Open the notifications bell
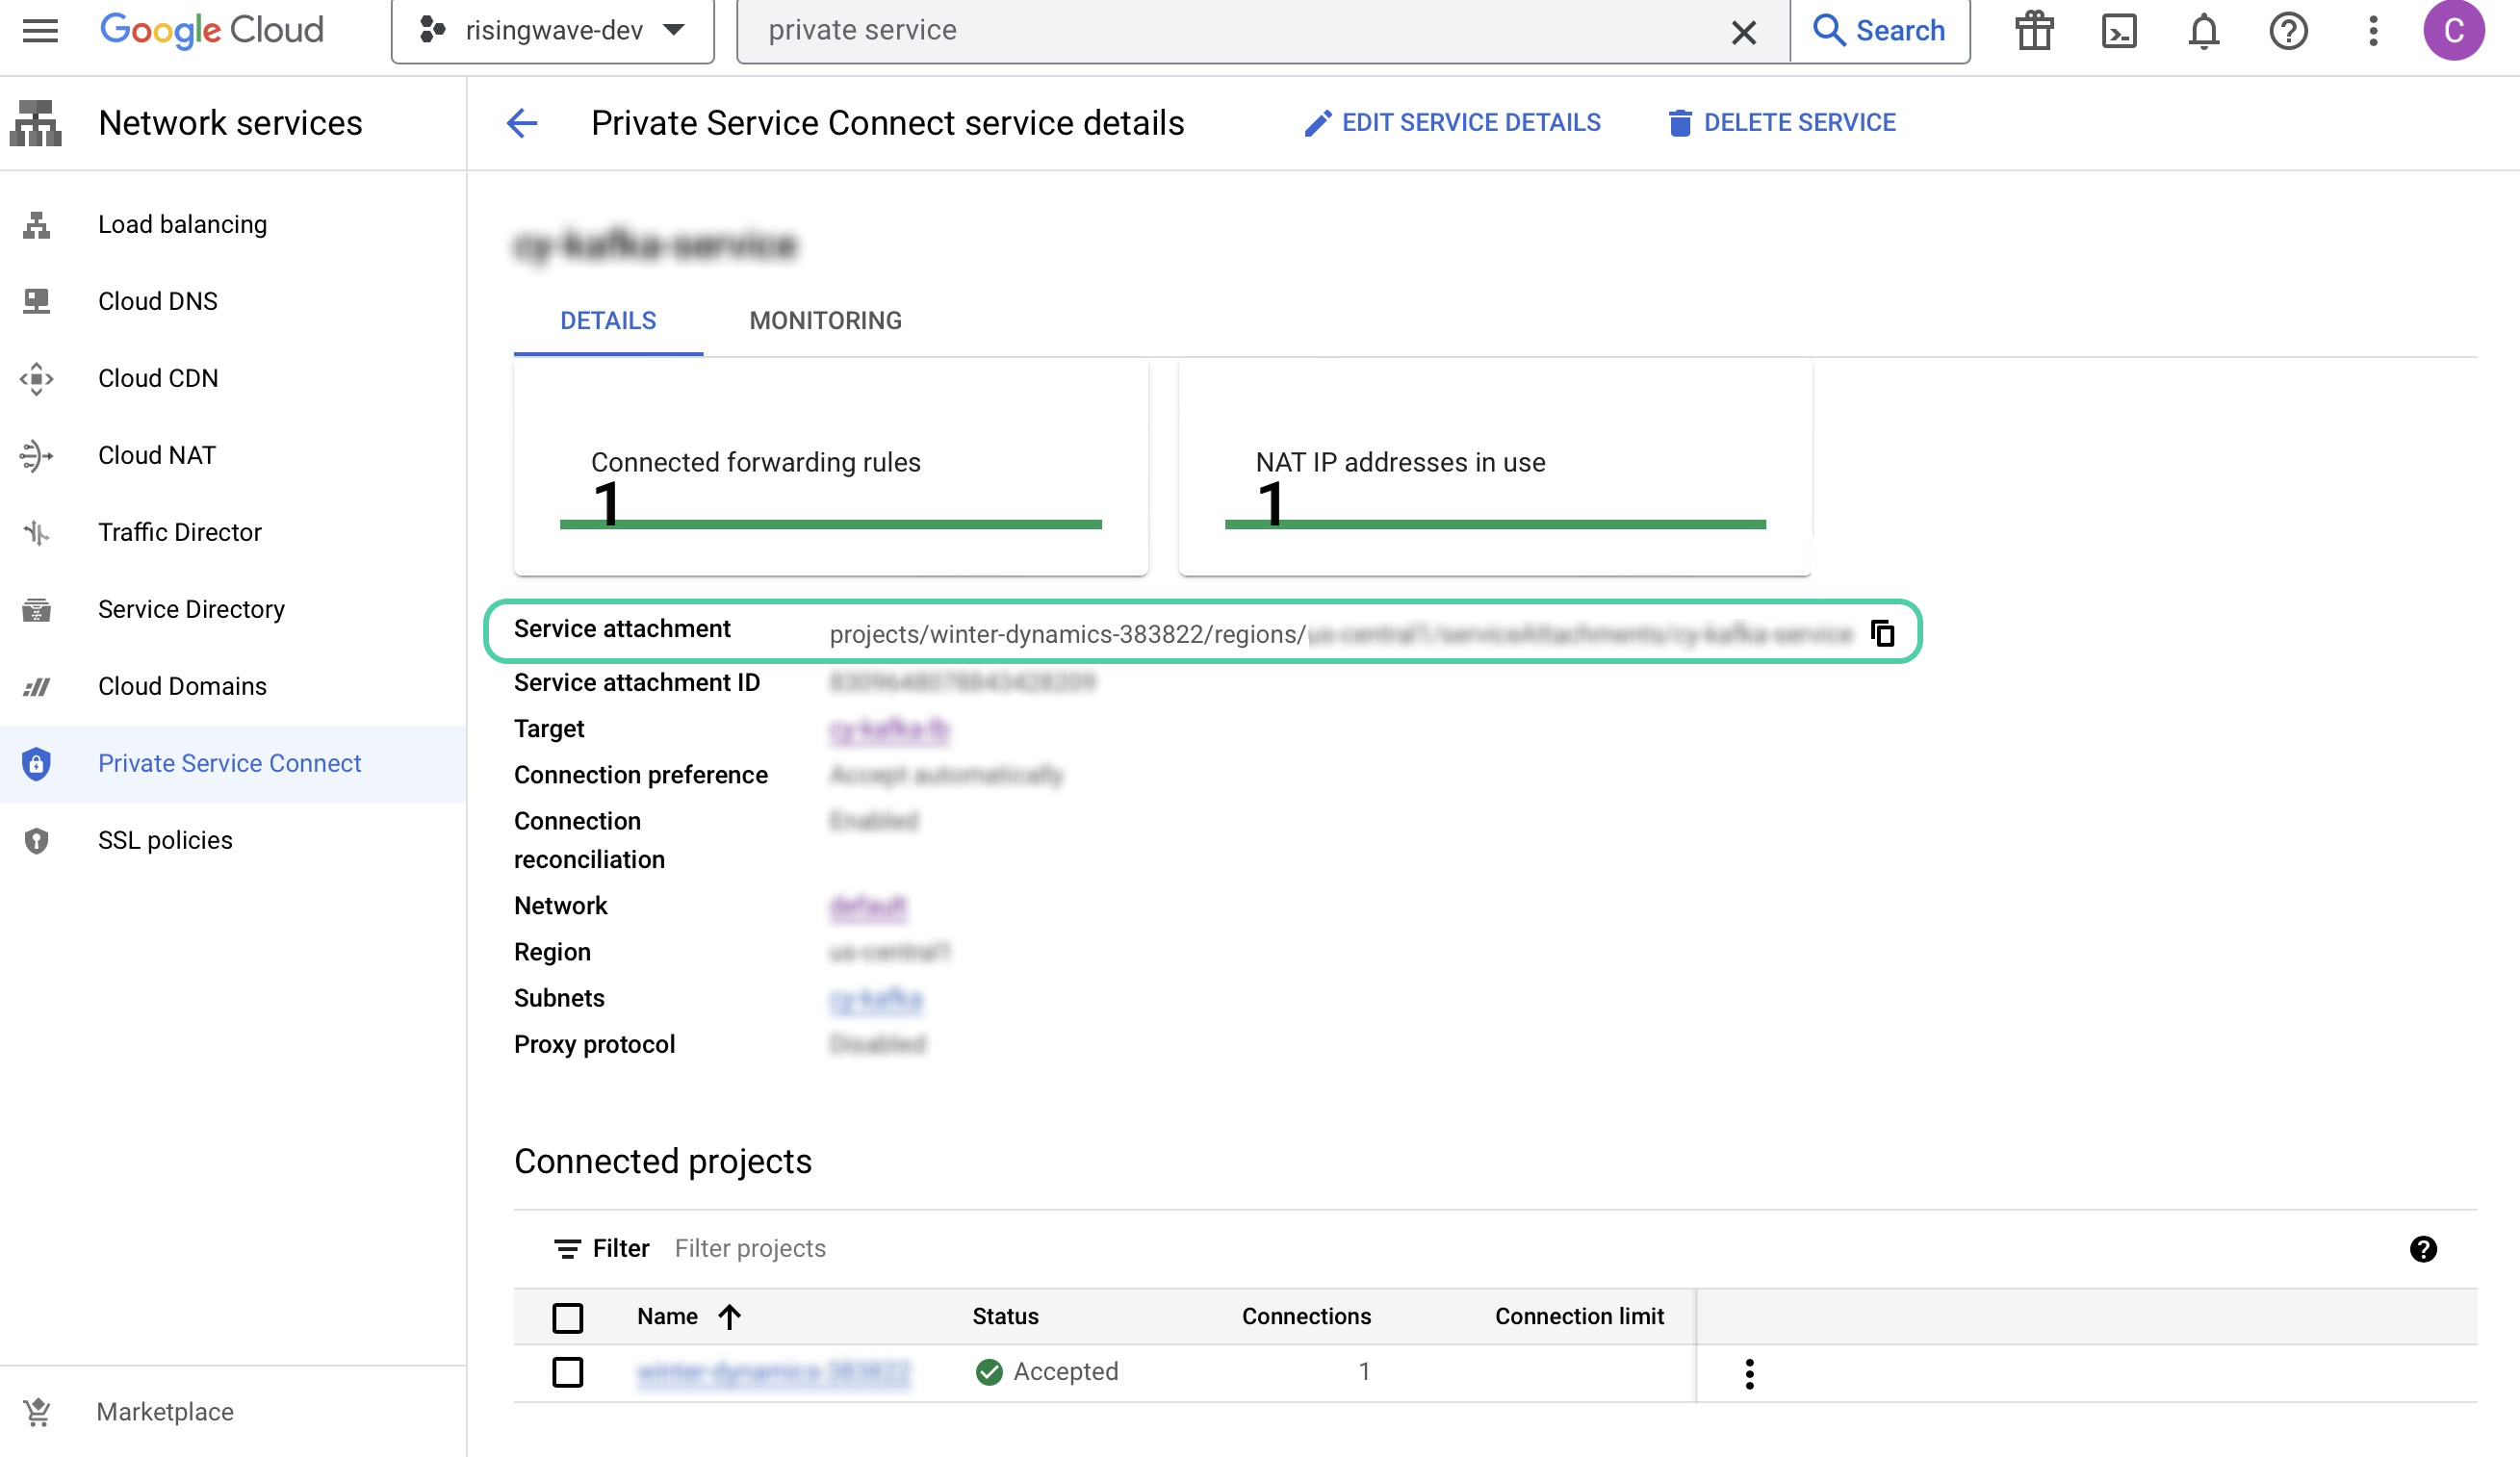2520x1457 pixels. (2203, 31)
